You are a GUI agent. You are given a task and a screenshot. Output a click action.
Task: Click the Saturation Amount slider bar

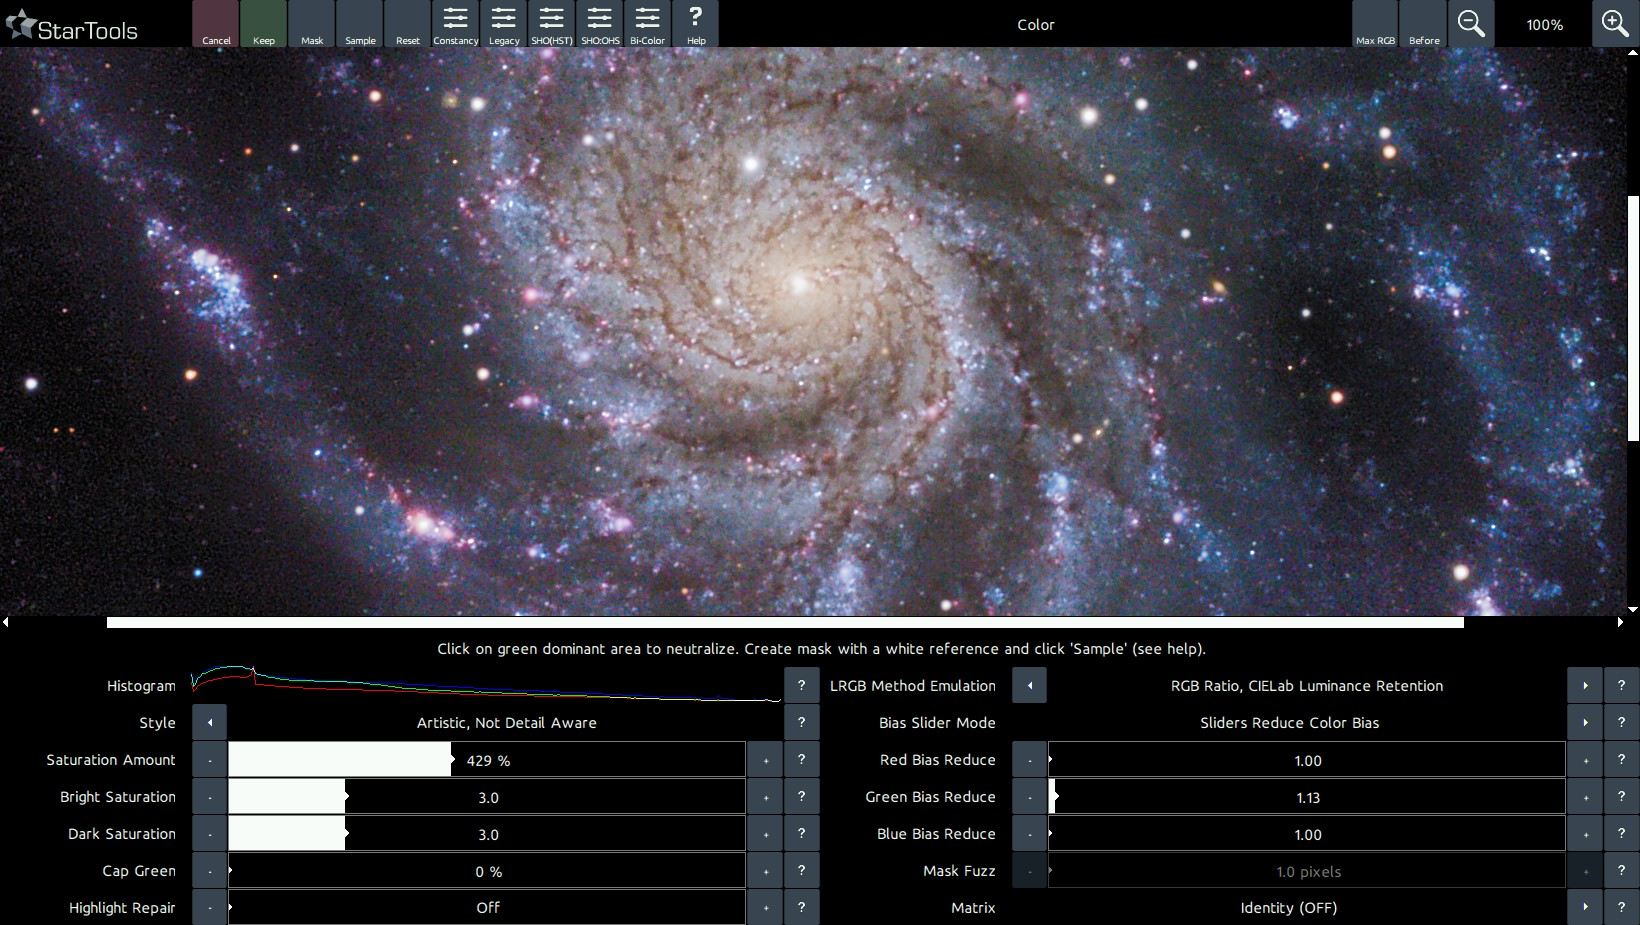(486, 760)
